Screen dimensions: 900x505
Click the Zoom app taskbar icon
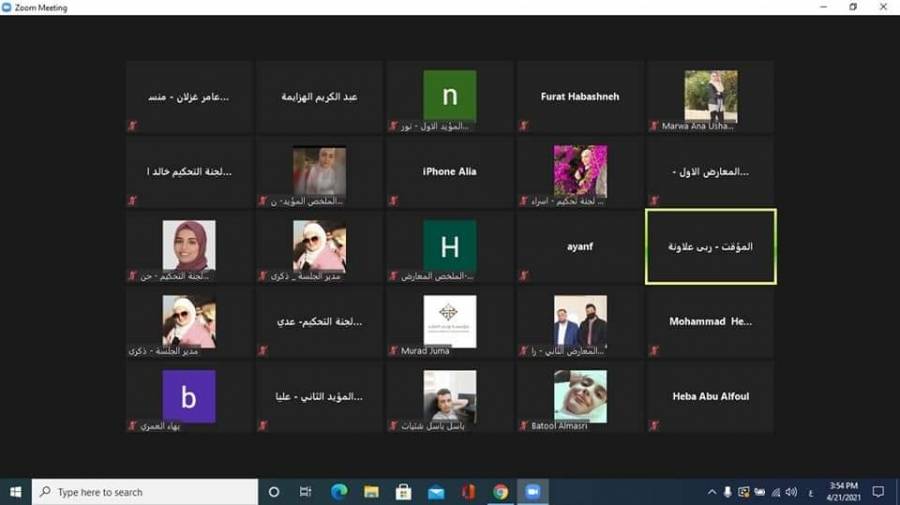(x=533, y=492)
